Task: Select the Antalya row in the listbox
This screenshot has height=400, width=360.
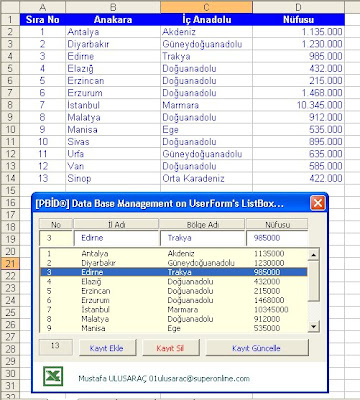Action: (174, 253)
